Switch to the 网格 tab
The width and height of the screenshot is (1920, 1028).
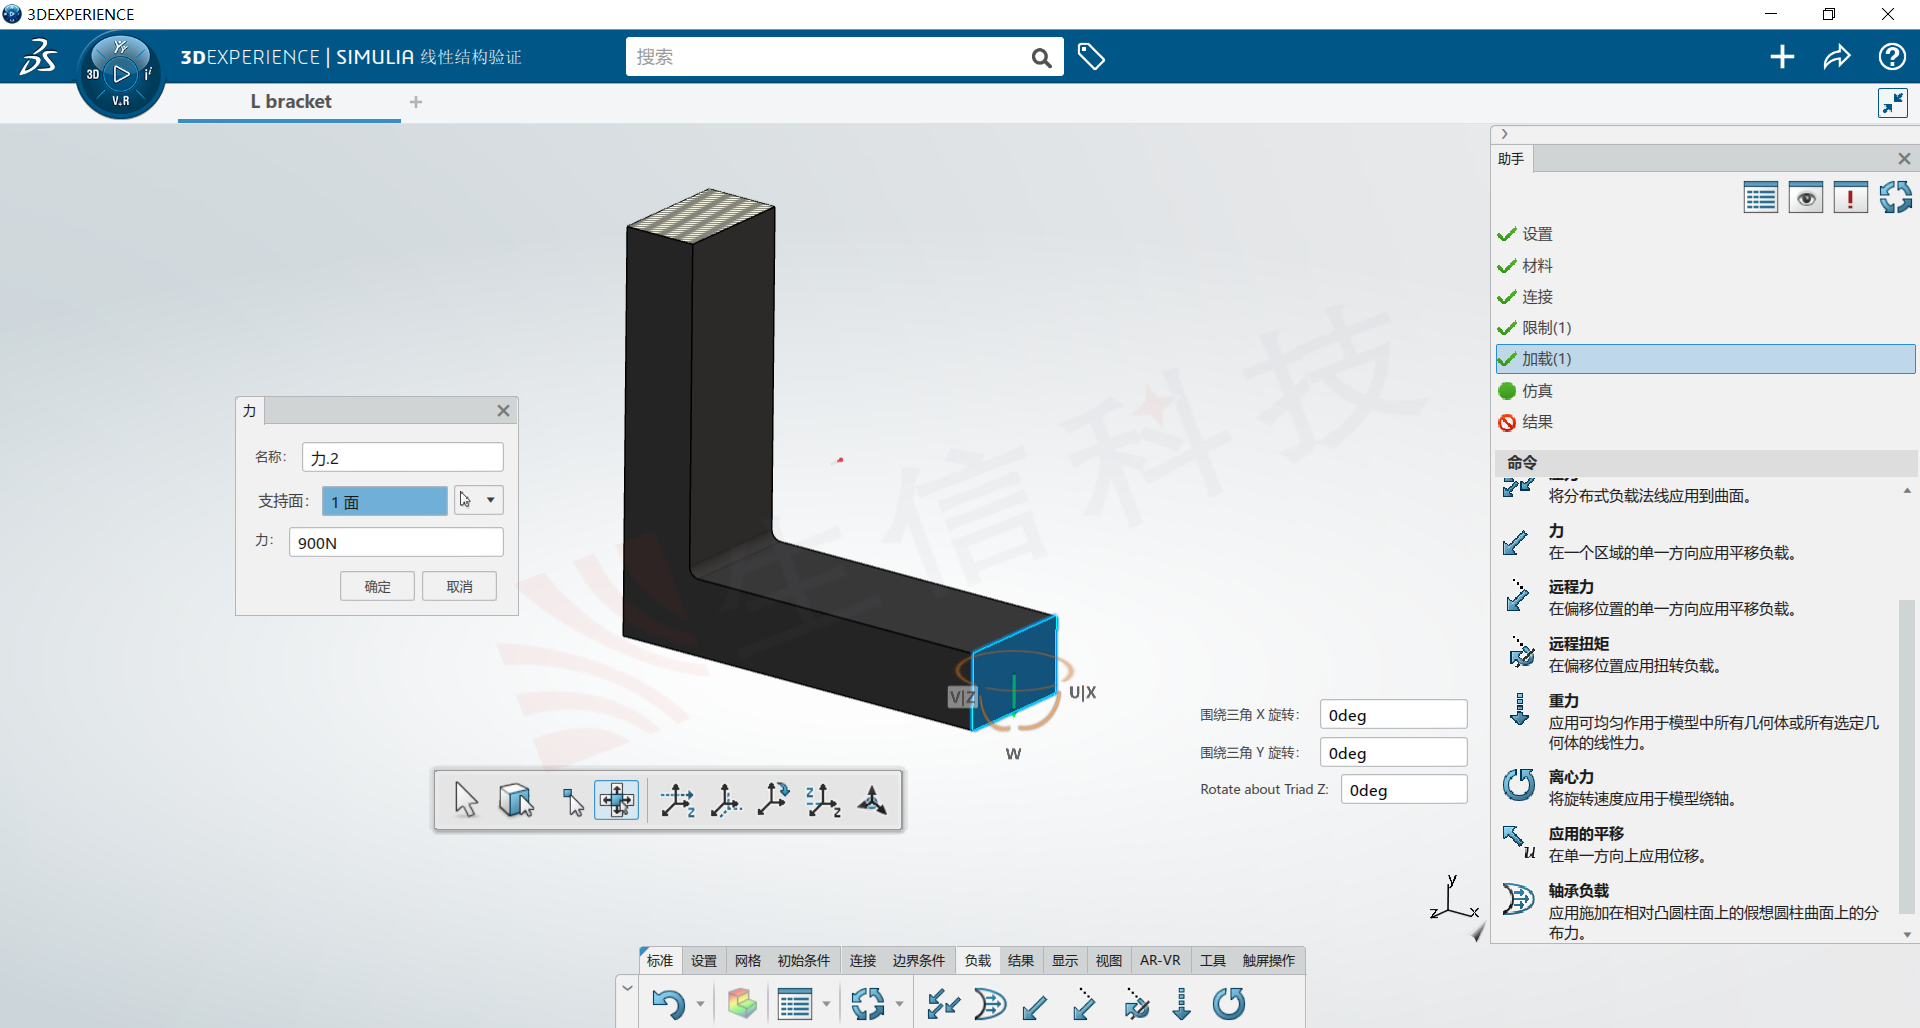click(x=748, y=960)
